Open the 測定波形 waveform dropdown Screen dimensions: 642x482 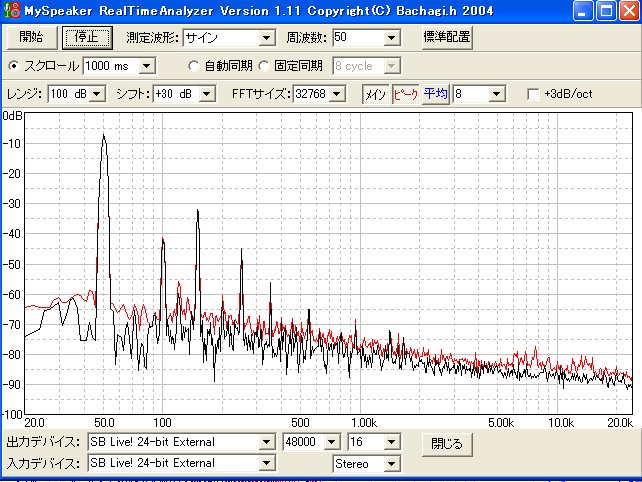[x=228, y=38]
